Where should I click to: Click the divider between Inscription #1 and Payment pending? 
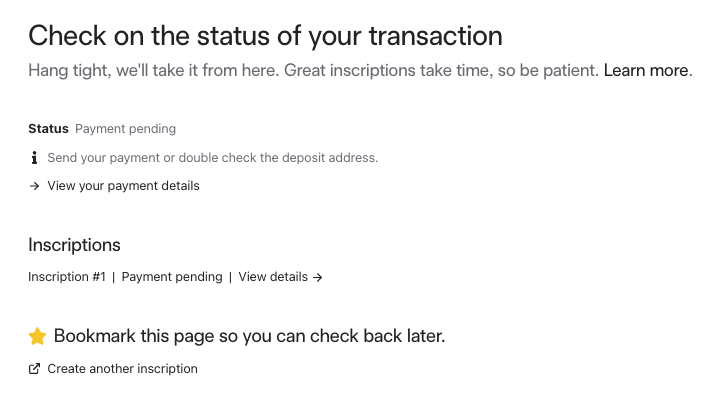coord(113,277)
